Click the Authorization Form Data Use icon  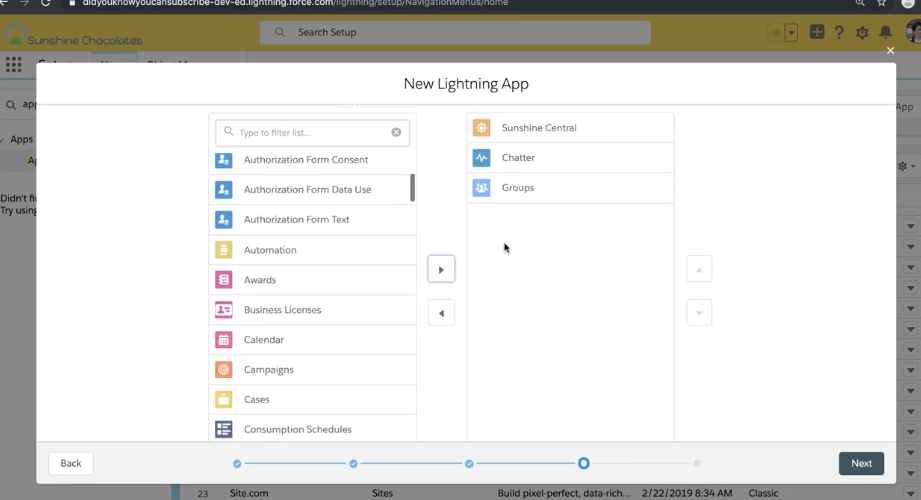click(x=223, y=190)
